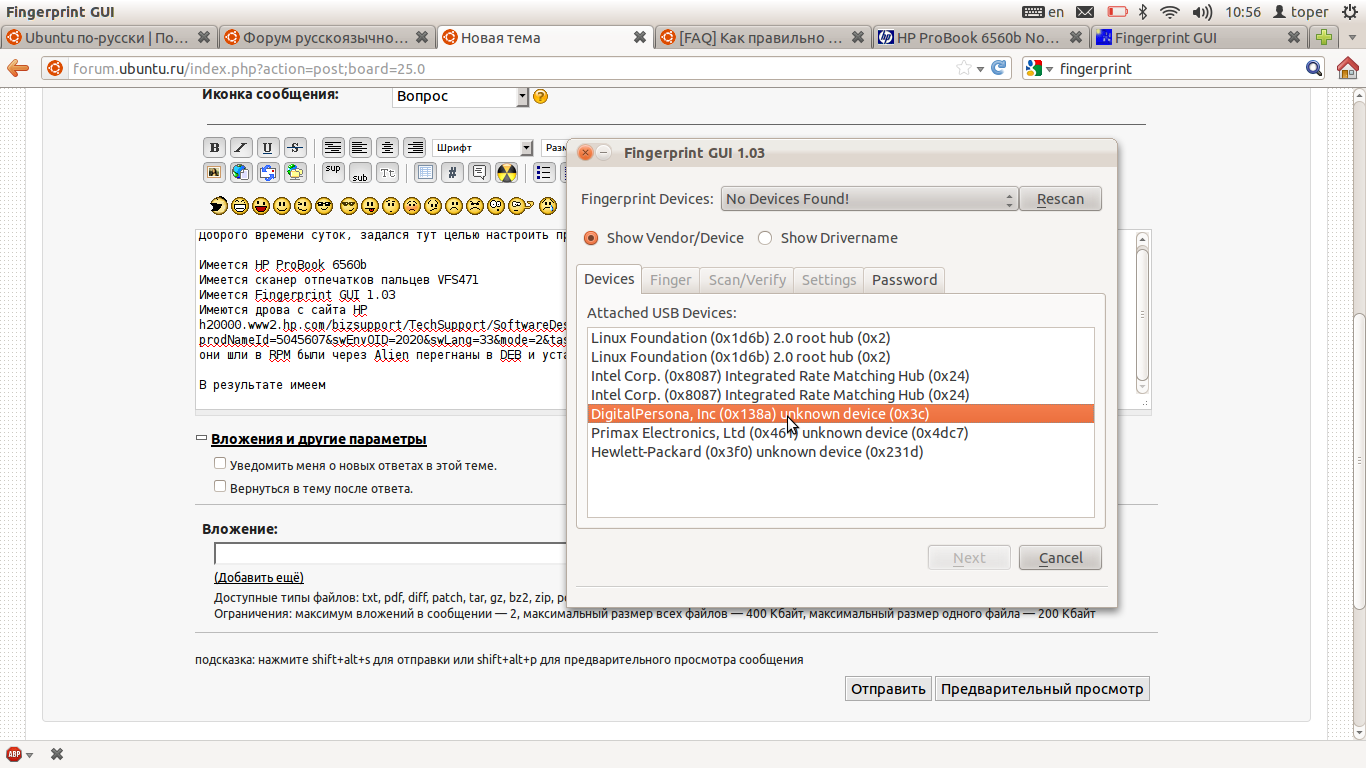Screen dimensions: 1366x768
Task: Open the toper user menu
Action: (1299, 12)
